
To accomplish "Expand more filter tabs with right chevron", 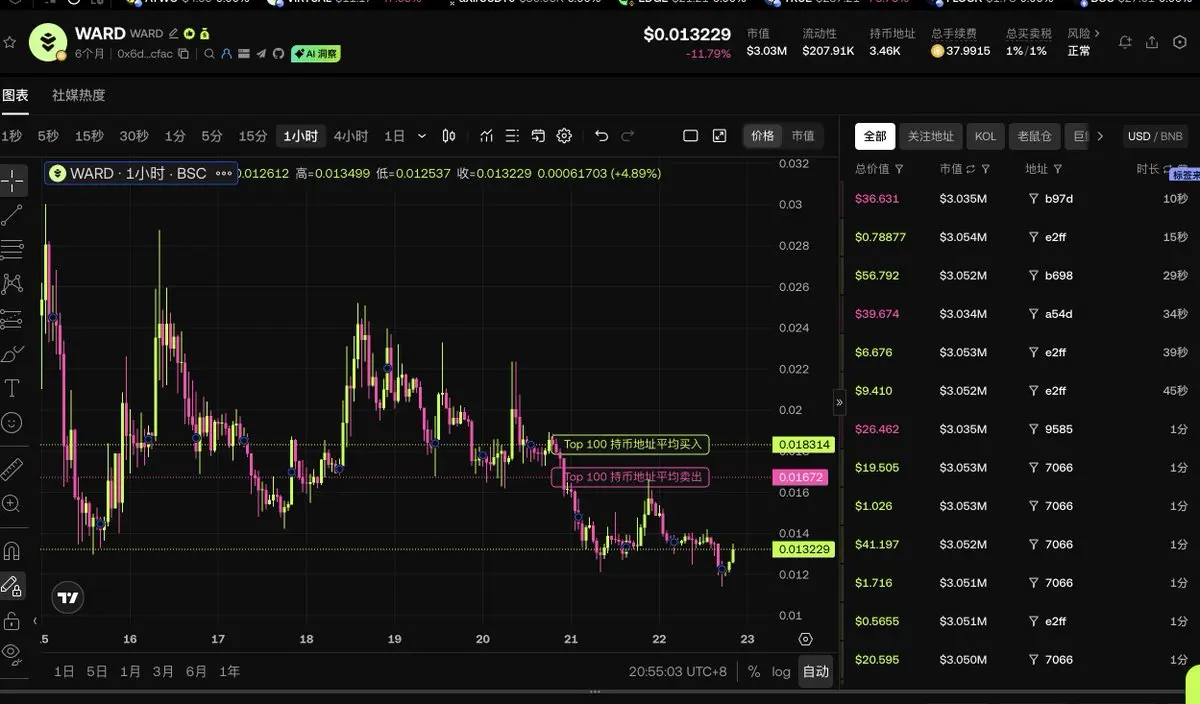I will coord(1100,136).
